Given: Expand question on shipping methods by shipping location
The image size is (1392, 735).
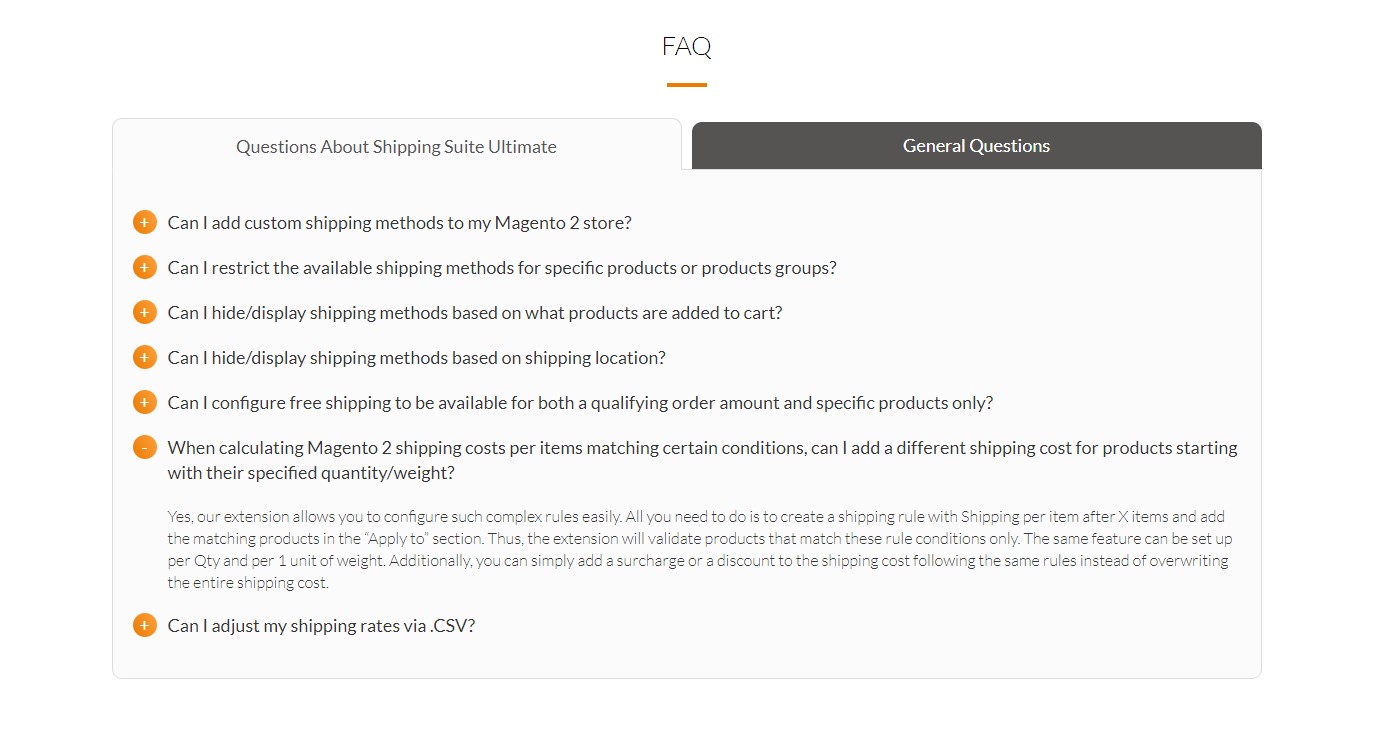Looking at the screenshot, I should click(416, 358).
